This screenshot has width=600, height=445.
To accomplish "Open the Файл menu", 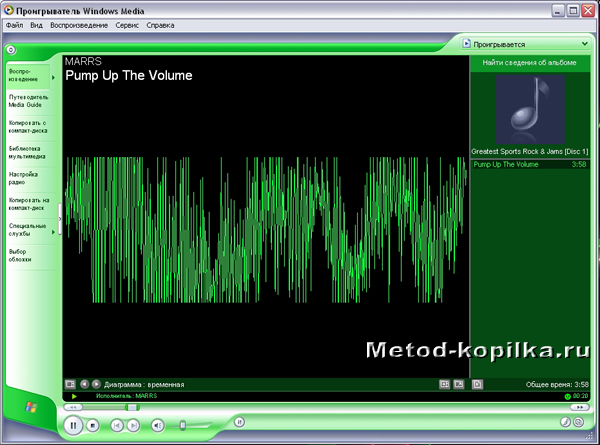I will tap(15, 25).
